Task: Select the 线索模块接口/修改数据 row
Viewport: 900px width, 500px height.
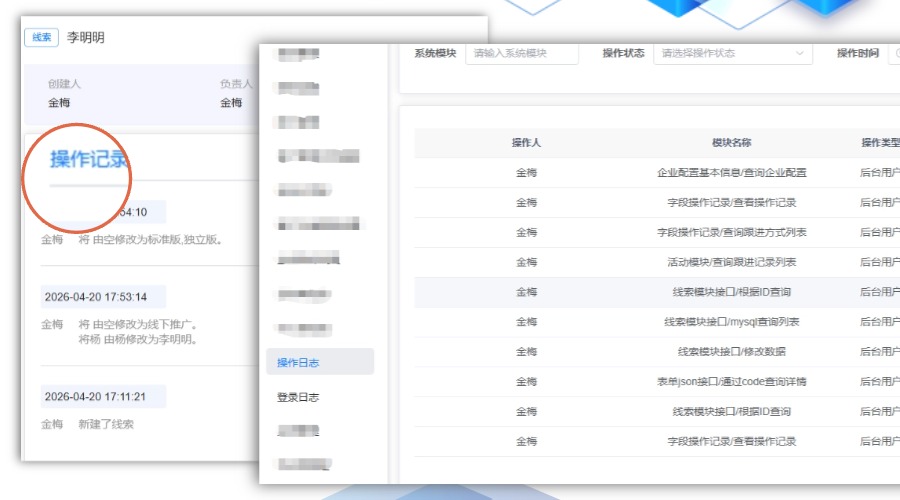Action: (x=731, y=352)
